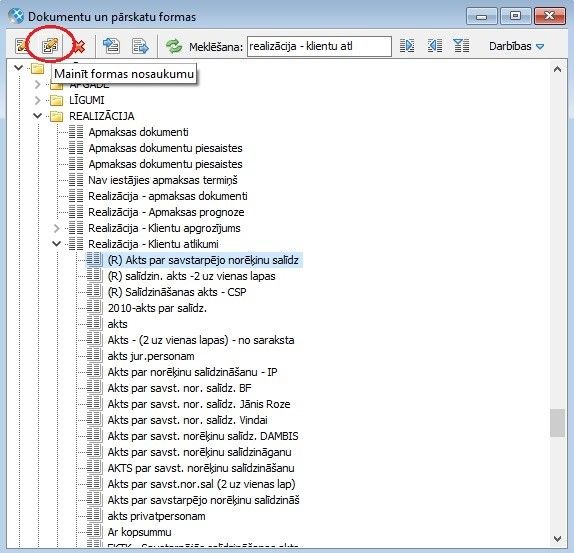
Task: Click form icon beside (R) Salīdzināšanas akts - CSP
Action: click(94, 292)
